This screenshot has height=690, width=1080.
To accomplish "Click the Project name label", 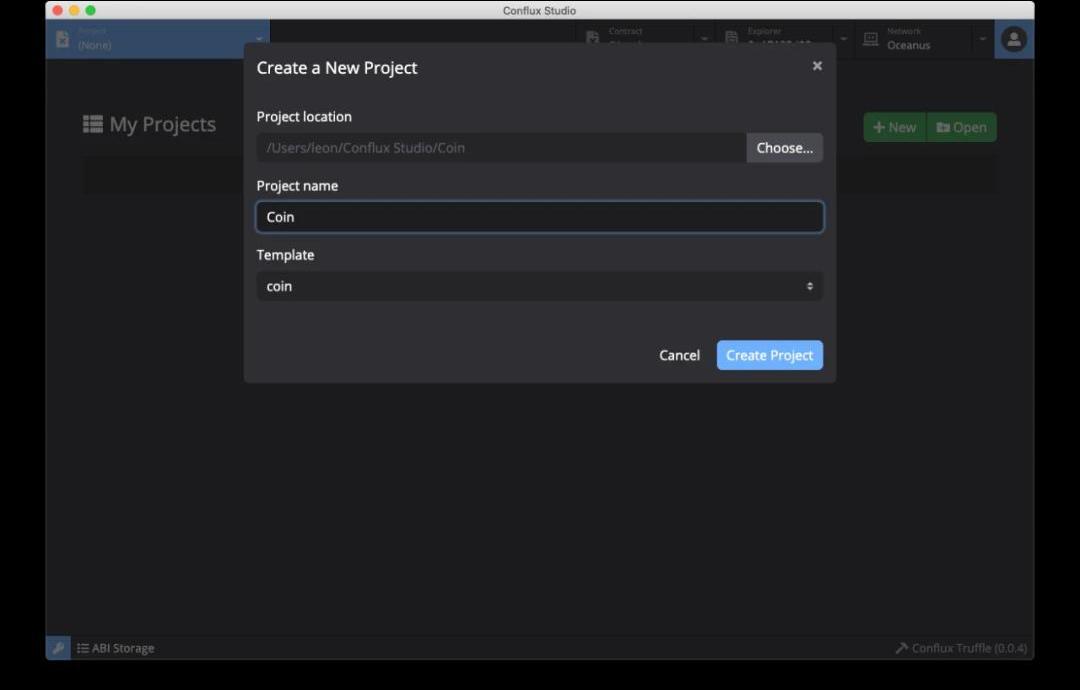I will coord(297,186).
